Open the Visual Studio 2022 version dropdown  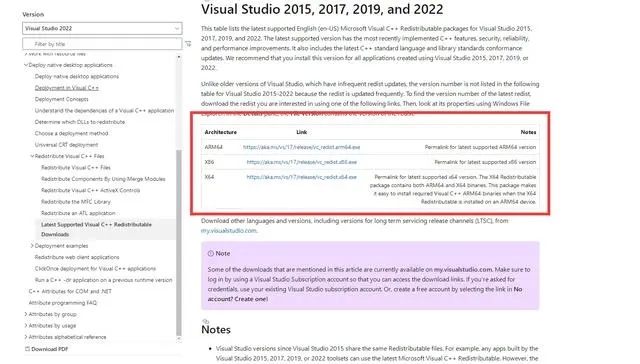tap(102, 29)
